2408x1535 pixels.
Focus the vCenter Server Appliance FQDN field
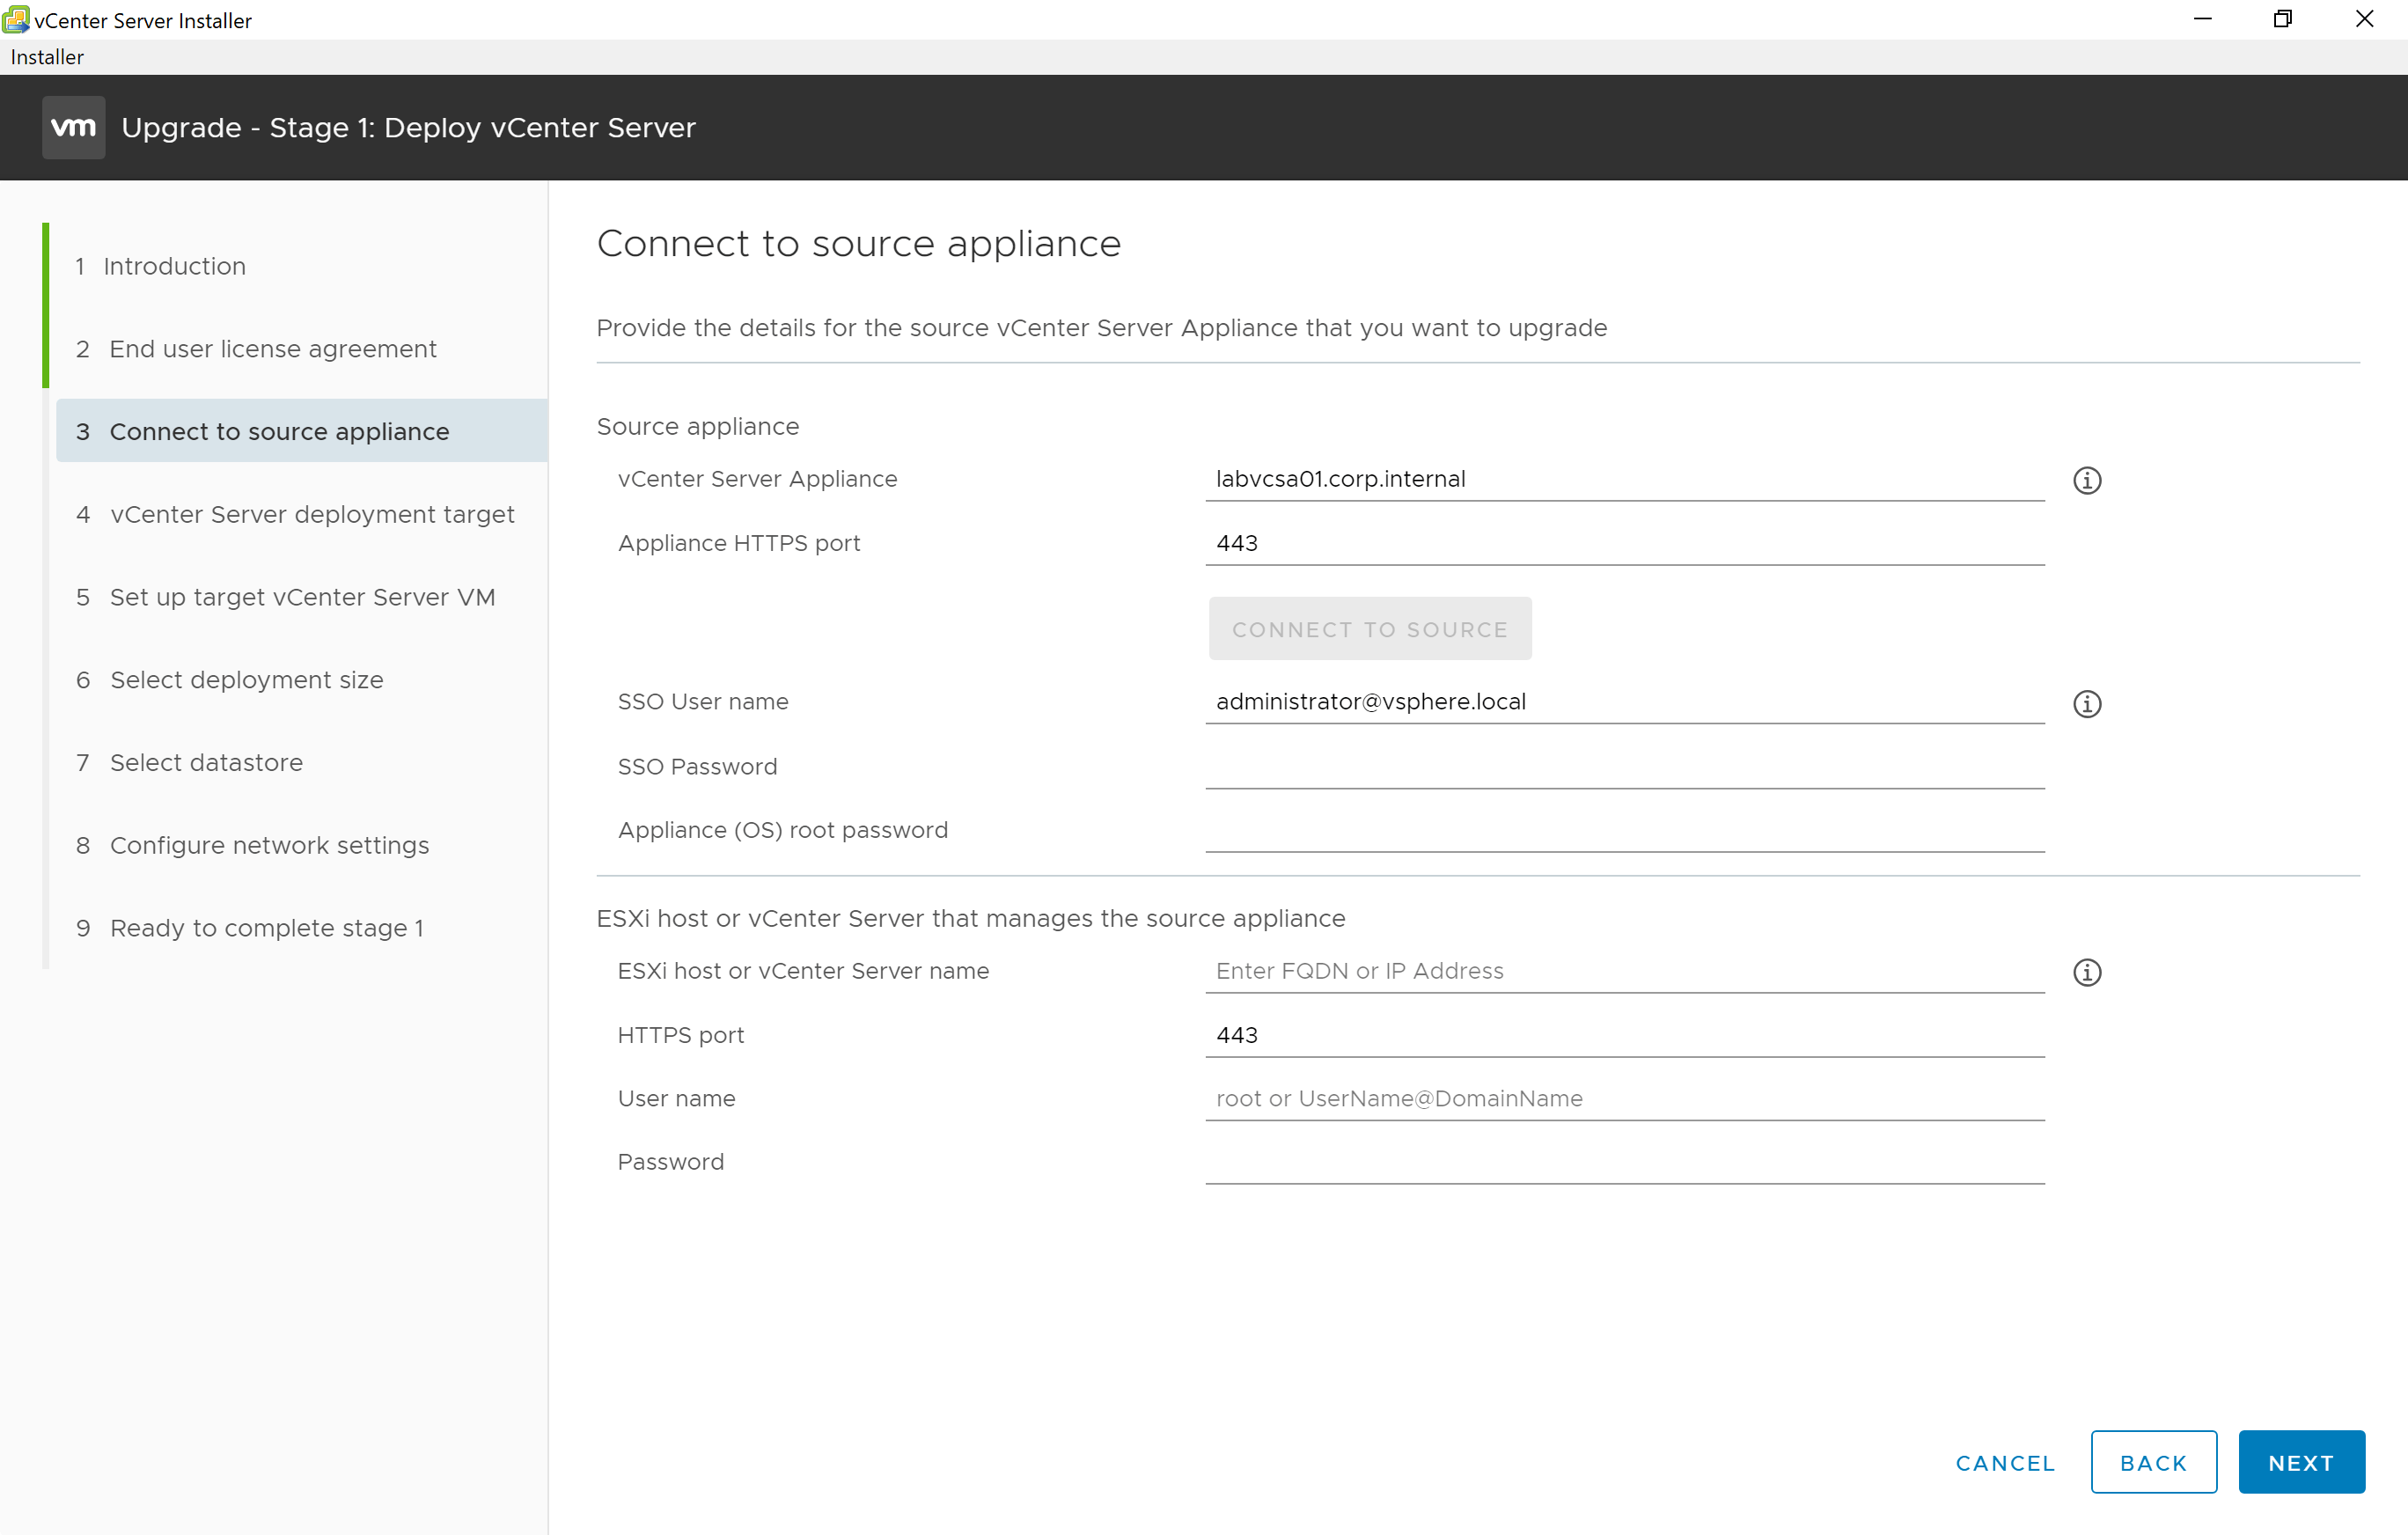pos(1624,479)
